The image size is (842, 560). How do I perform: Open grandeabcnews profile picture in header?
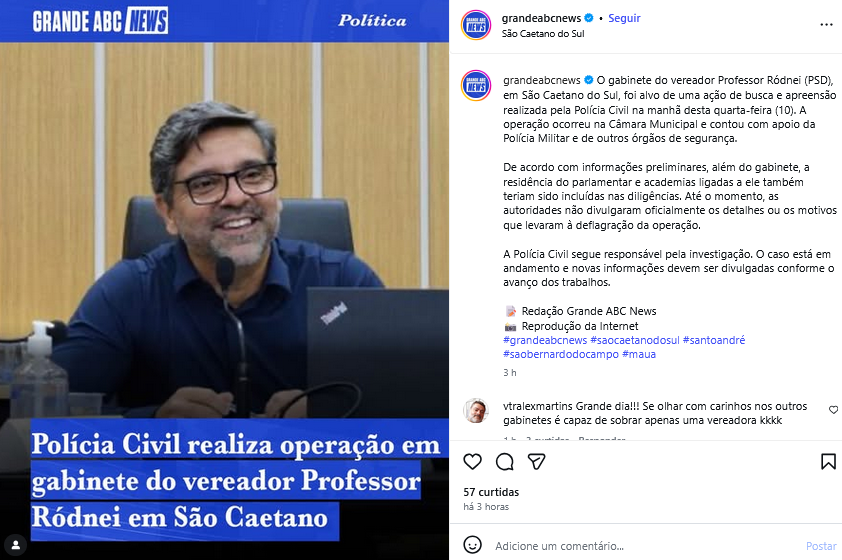point(476,25)
